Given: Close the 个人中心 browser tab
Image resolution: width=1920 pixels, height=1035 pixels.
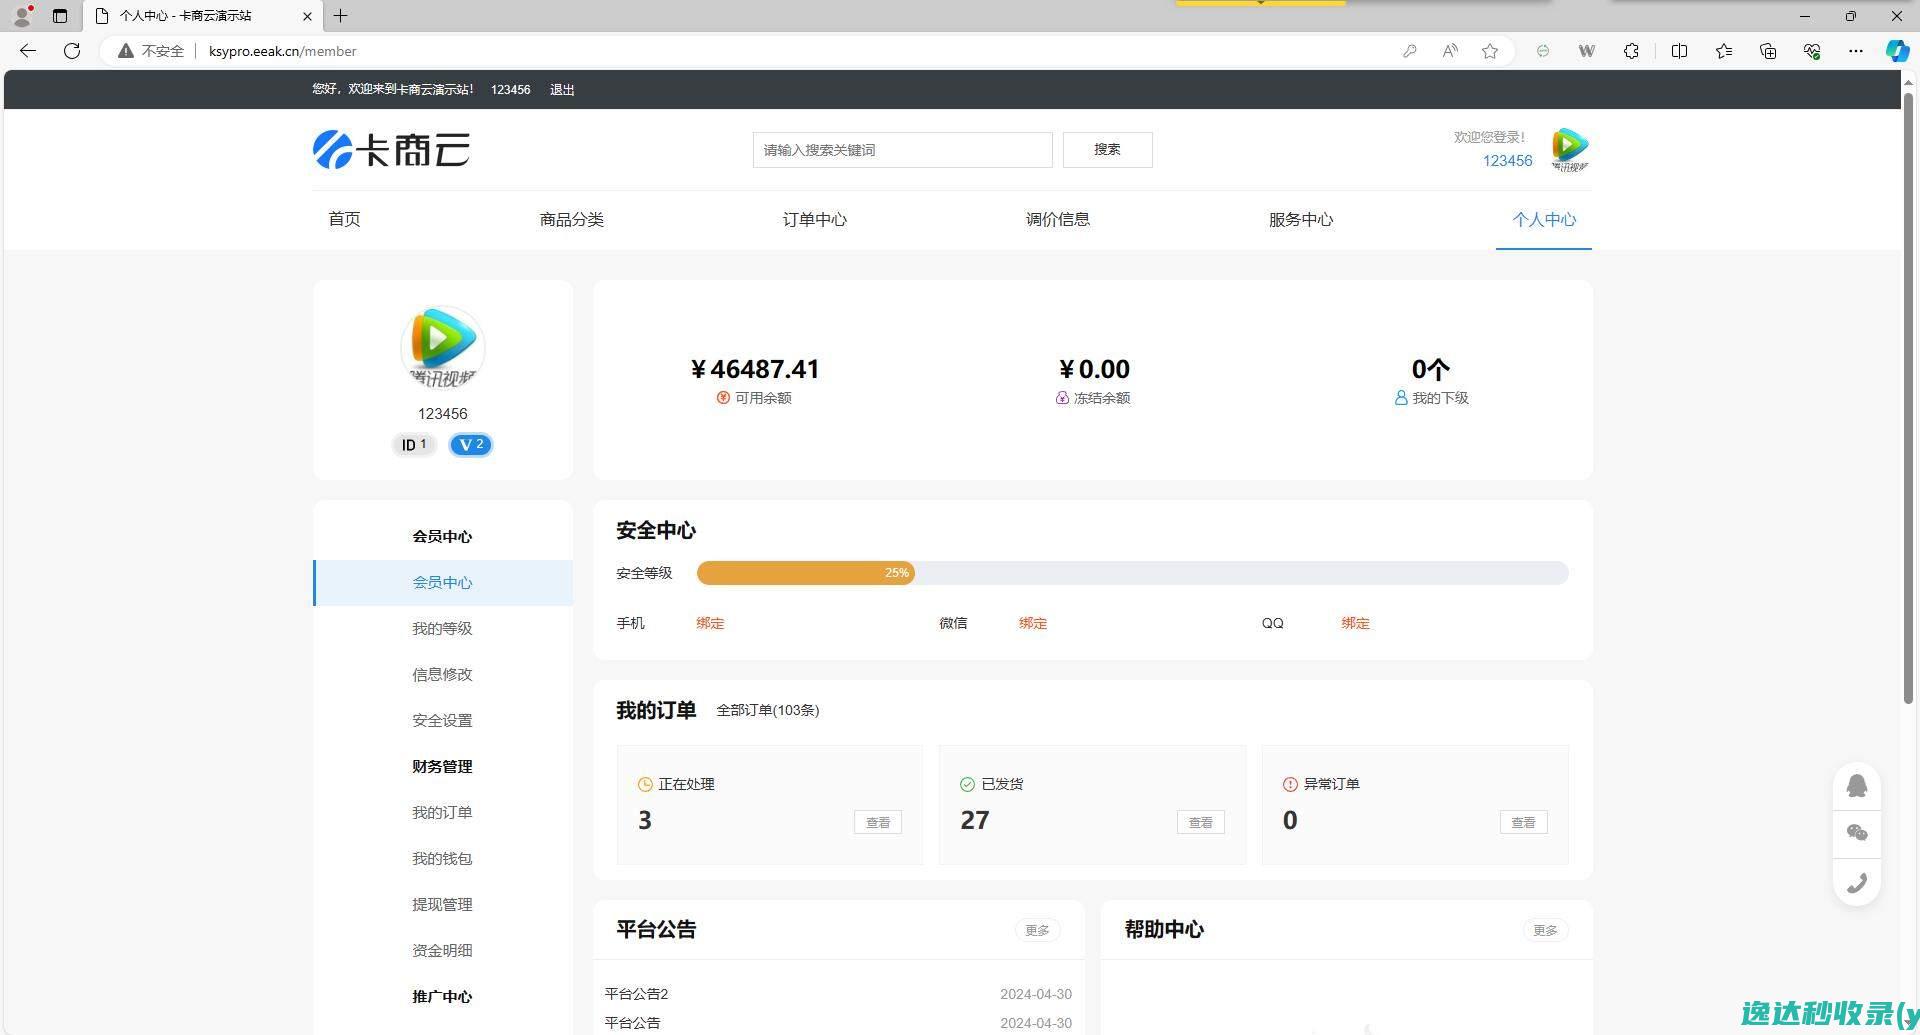Looking at the screenshot, I should tap(307, 16).
